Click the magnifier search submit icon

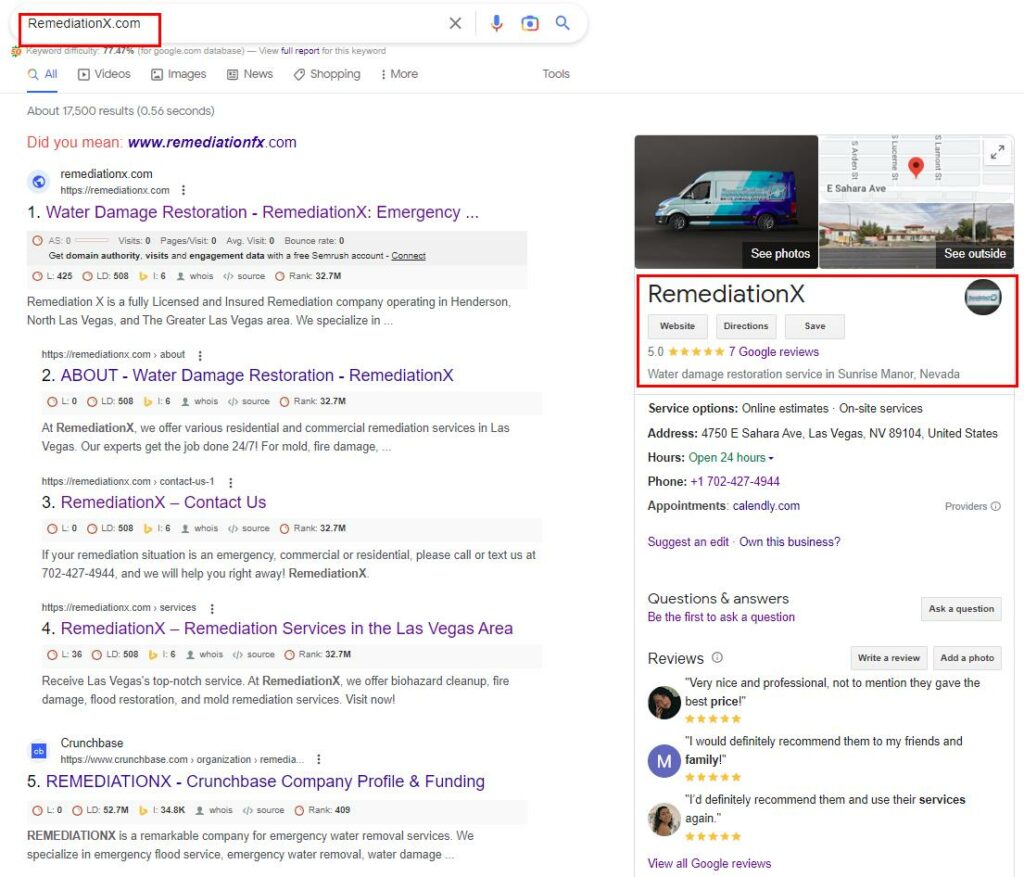[562, 24]
